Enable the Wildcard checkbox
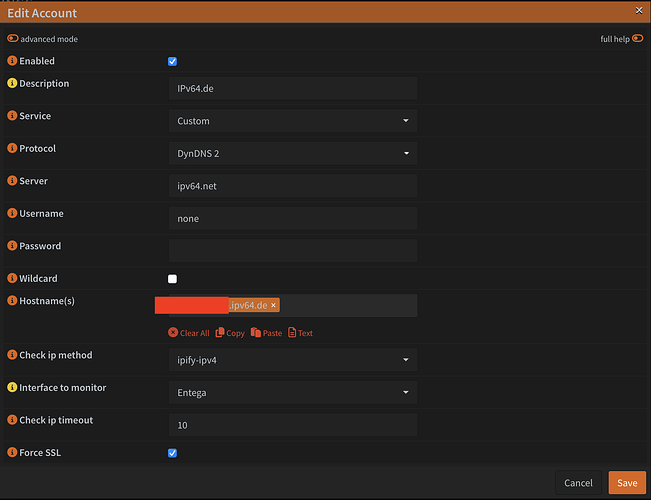The image size is (651, 500). pyautogui.click(x=173, y=279)
